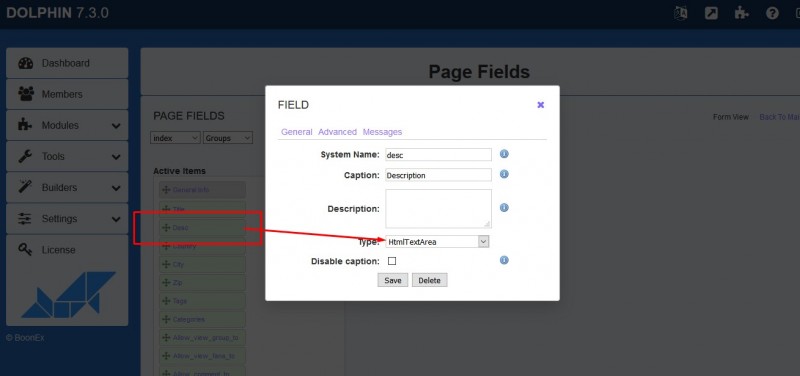This screenshot has width=800, height=376.
Task: Click the Delete button
Action: (x=430, y=280)
